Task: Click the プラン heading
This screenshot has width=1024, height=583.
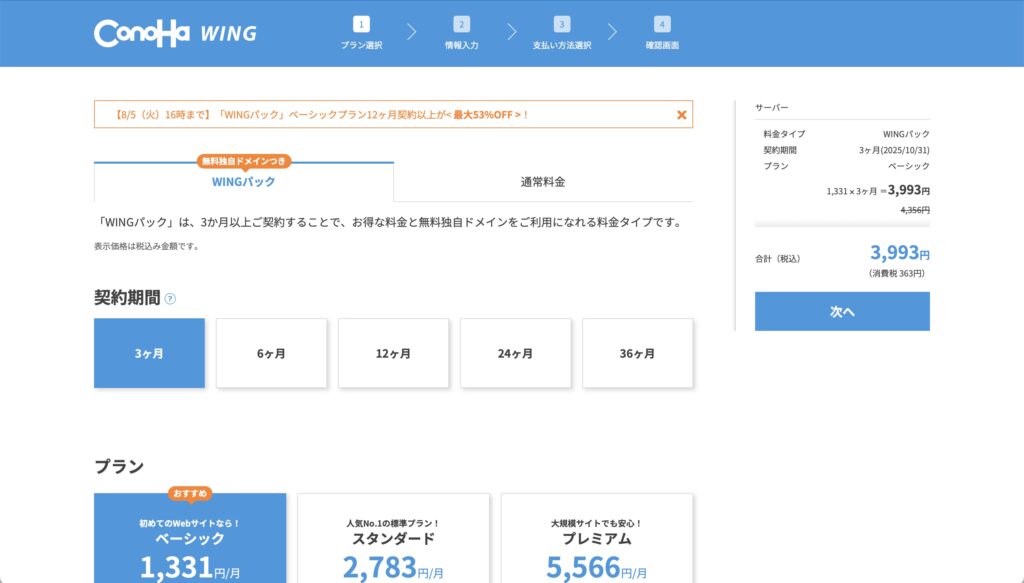Action: click(119, 466)
